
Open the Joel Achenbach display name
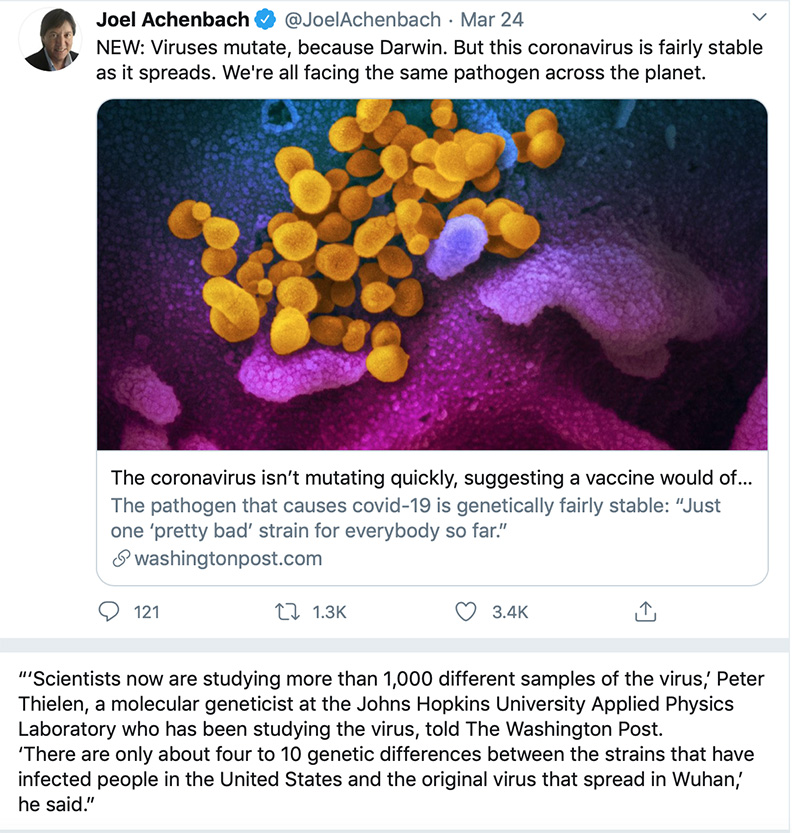173,20
